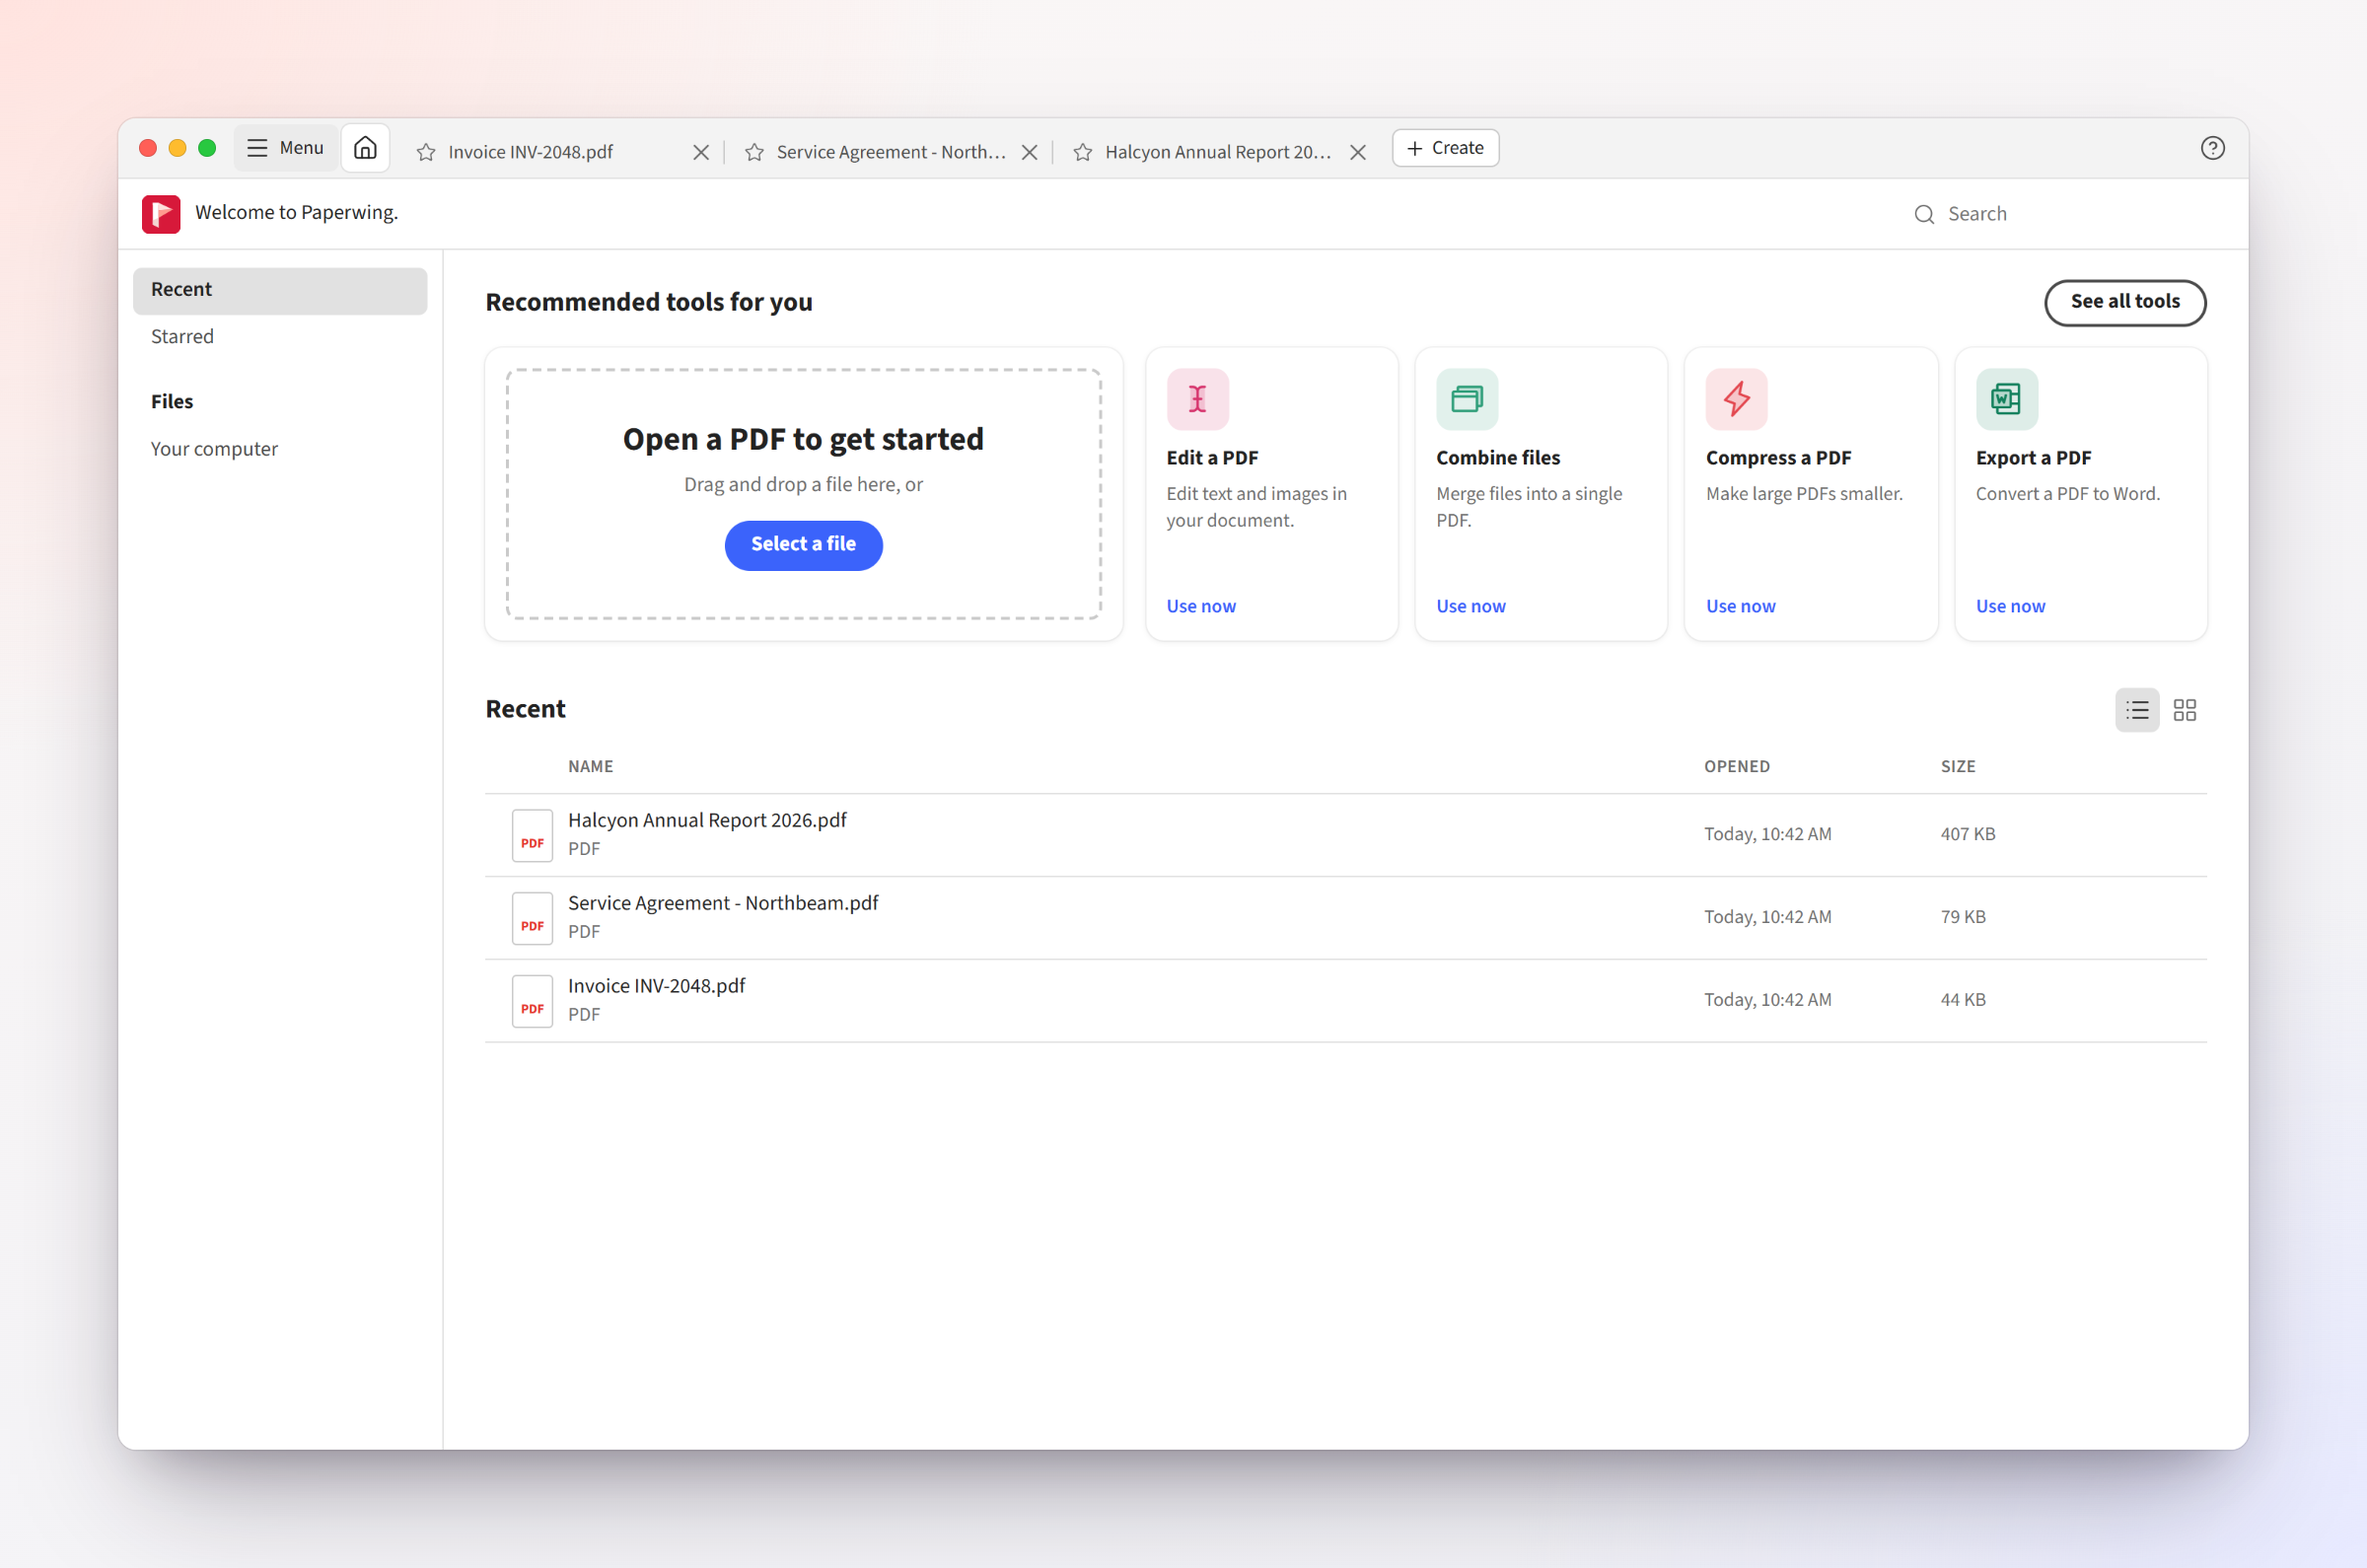This screenshot has width=2367, height=1568.
Task: Click the search magnifier icon
Action: pos(1924,214)
